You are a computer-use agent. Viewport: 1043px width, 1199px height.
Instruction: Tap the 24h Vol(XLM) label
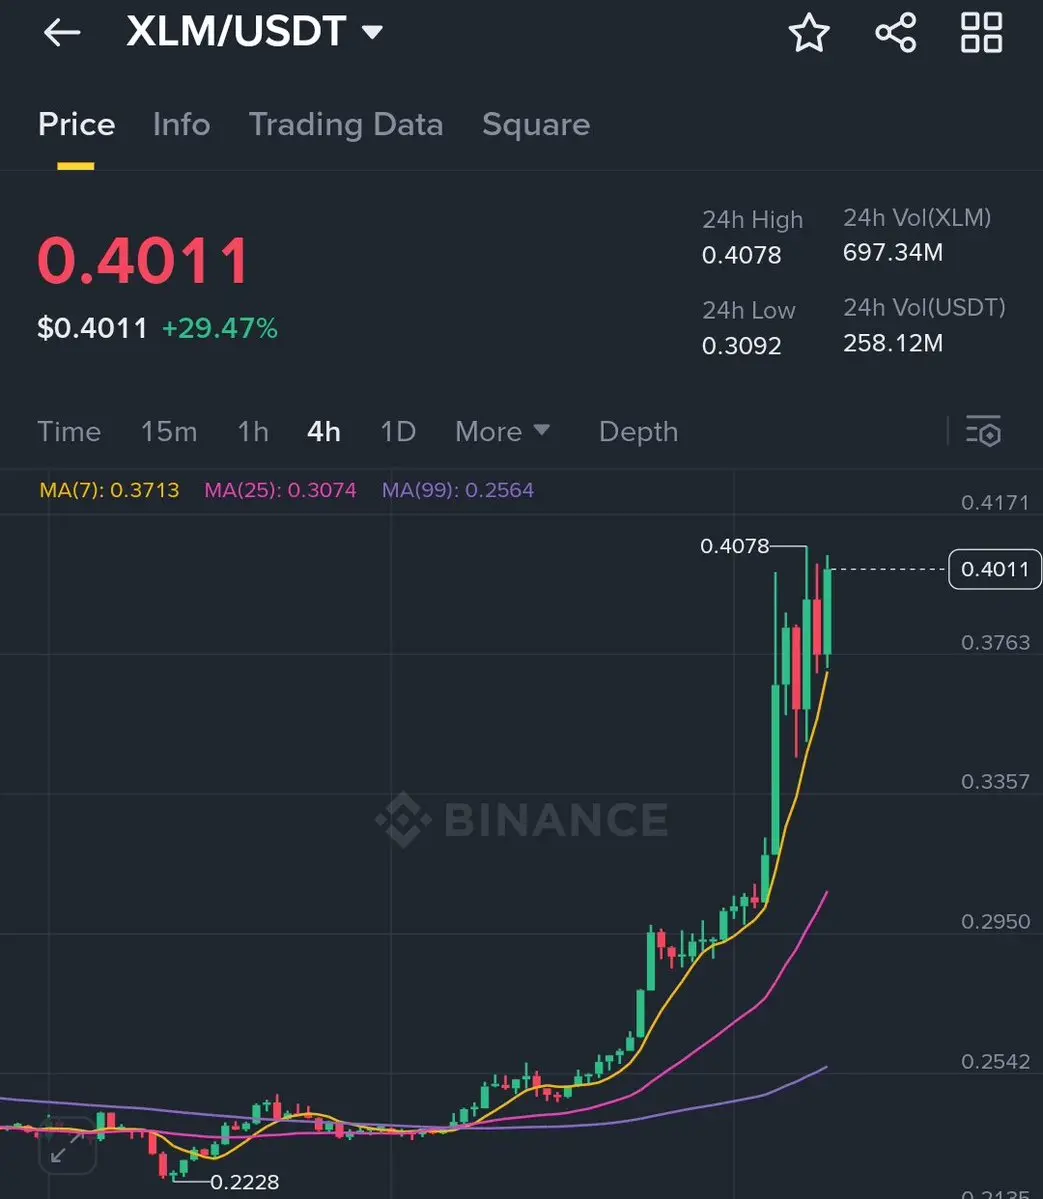(x=917, y=218)
